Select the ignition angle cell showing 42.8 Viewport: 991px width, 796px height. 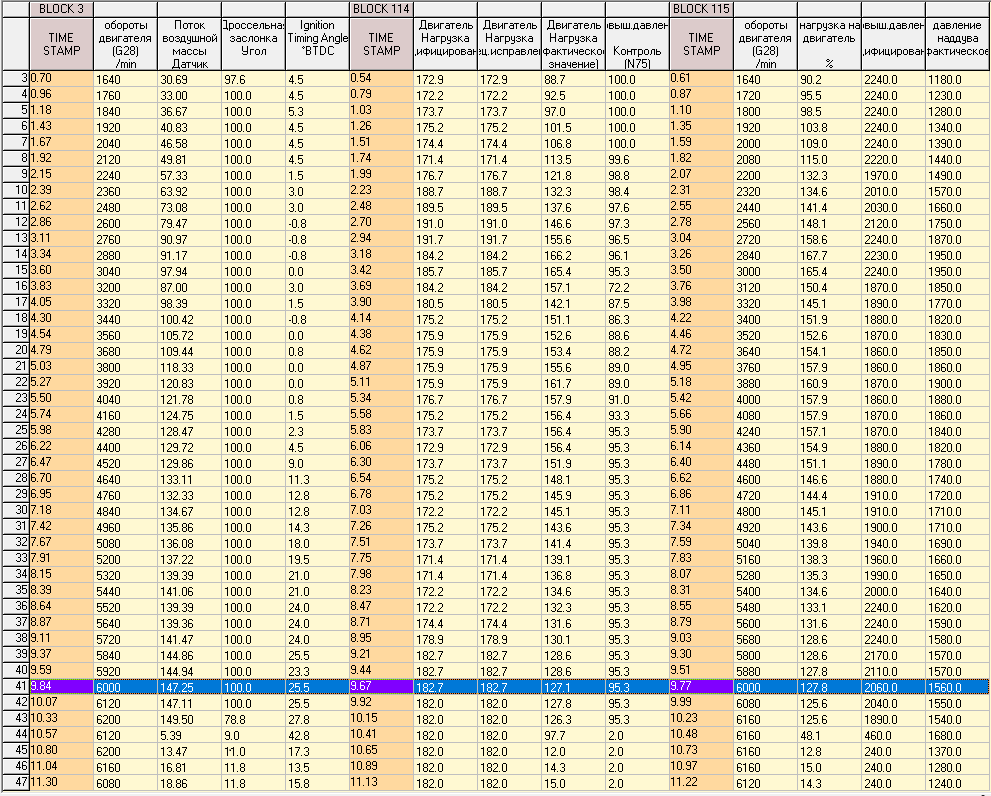[x=317, y=735]
